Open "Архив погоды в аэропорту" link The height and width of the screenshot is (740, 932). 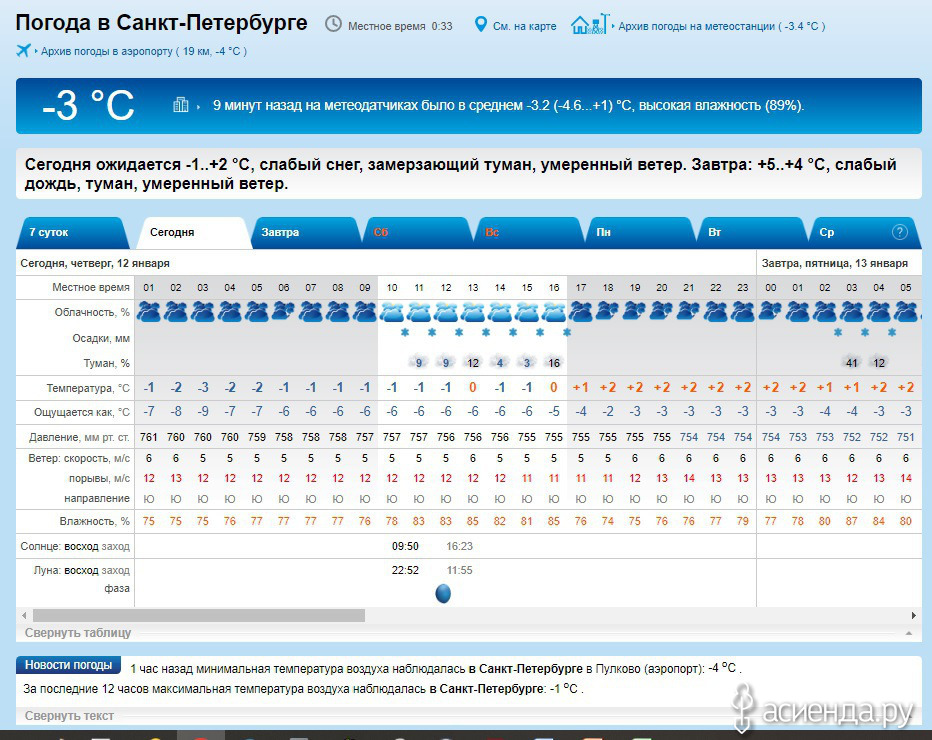144,51
